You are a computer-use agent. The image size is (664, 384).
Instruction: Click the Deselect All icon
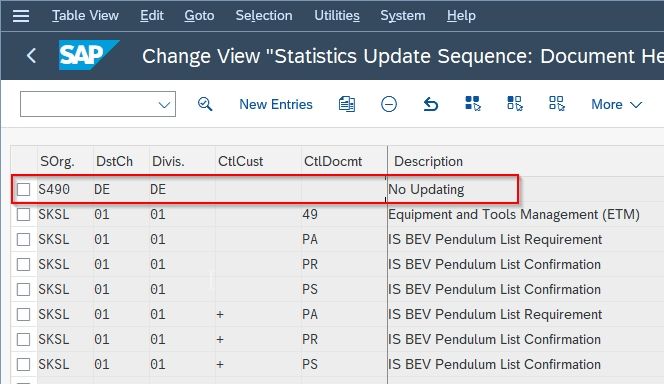point(556,103)
